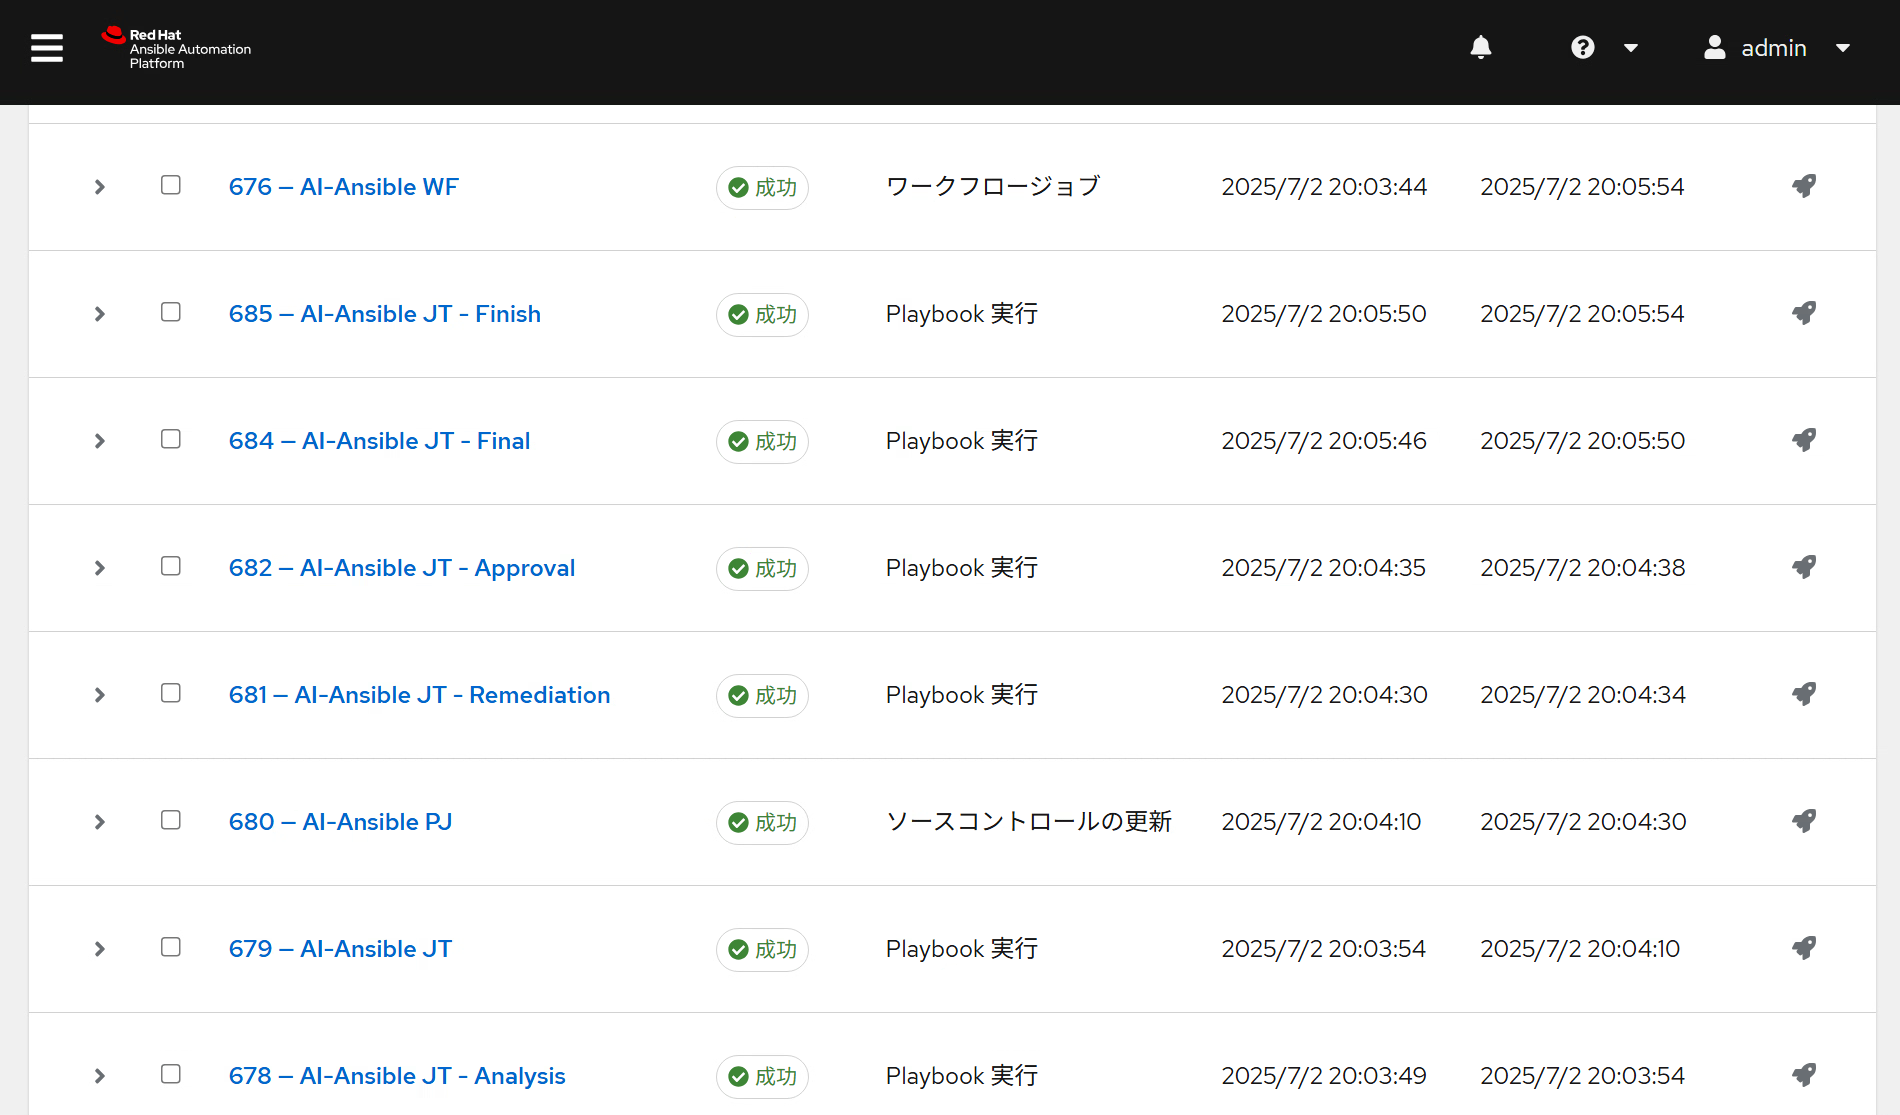This screenshot has width=1900, height=1115.
Task: Click the 成功 status badge for job 682
Action: pyautogui.click(x=762, y=569)
